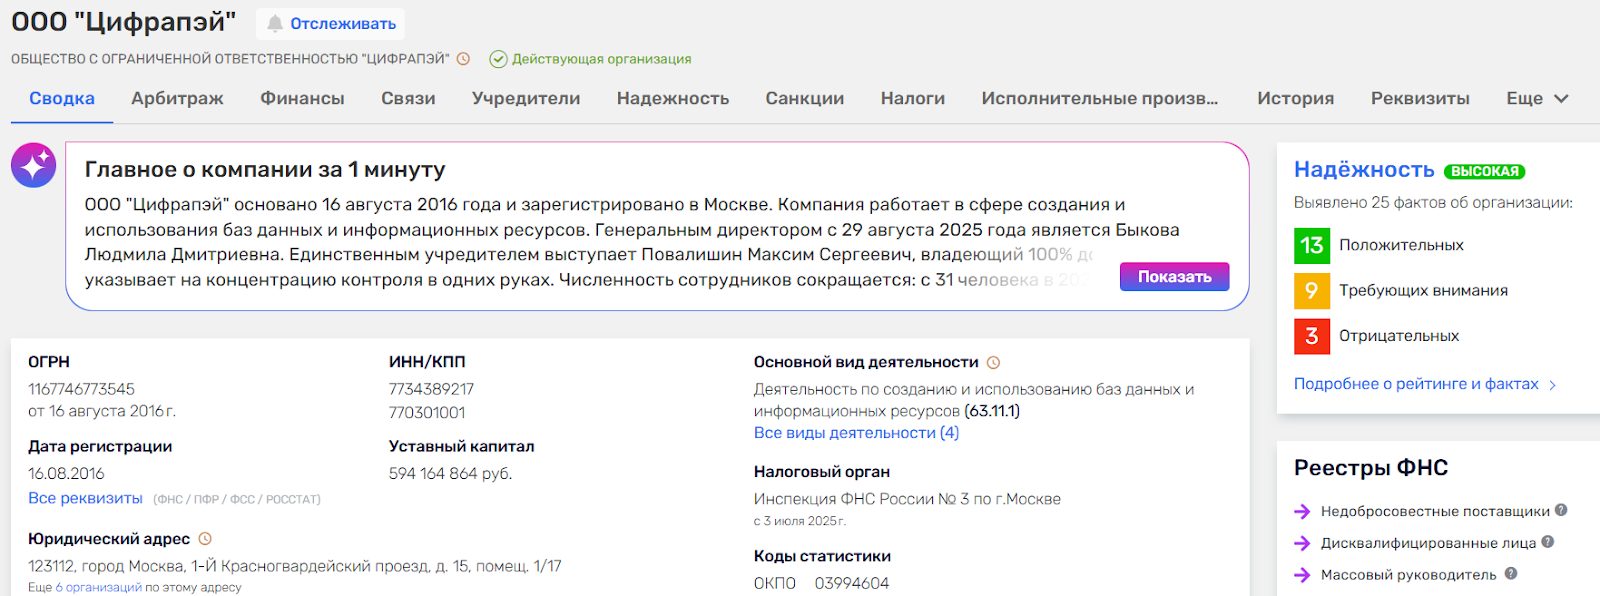Viewport: 1600px width, 596px height.
Task: Switch to the Надежность tab
Action: [673, 98]
